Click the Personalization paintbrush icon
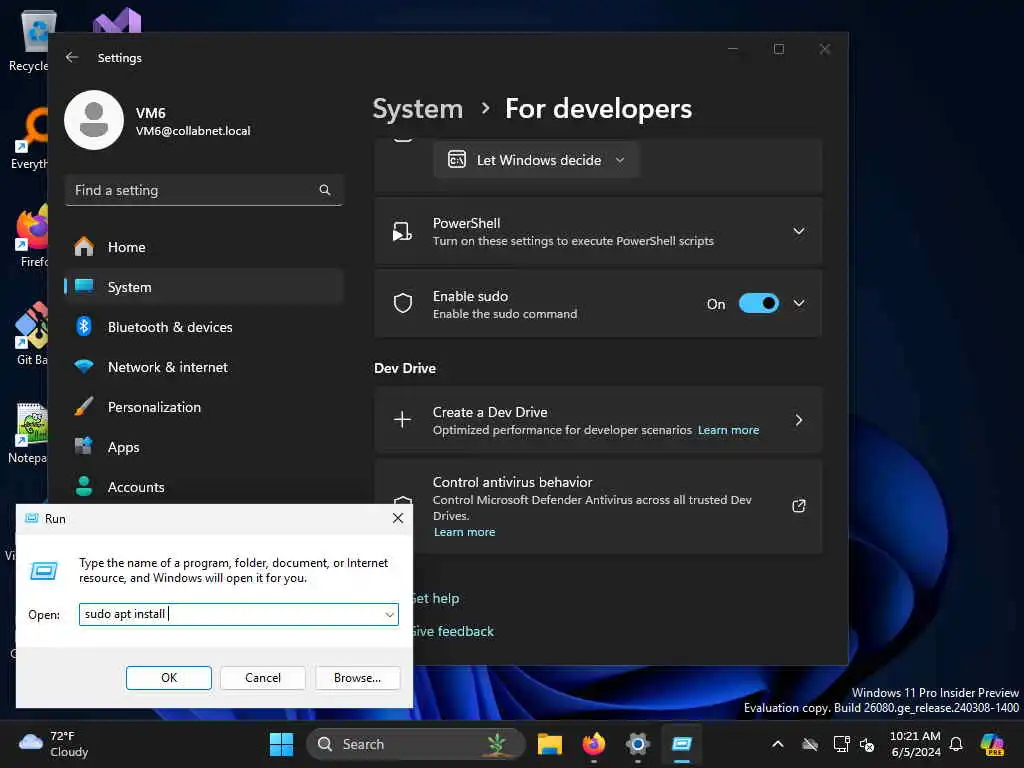1024x768 pixels. [84, 406]
